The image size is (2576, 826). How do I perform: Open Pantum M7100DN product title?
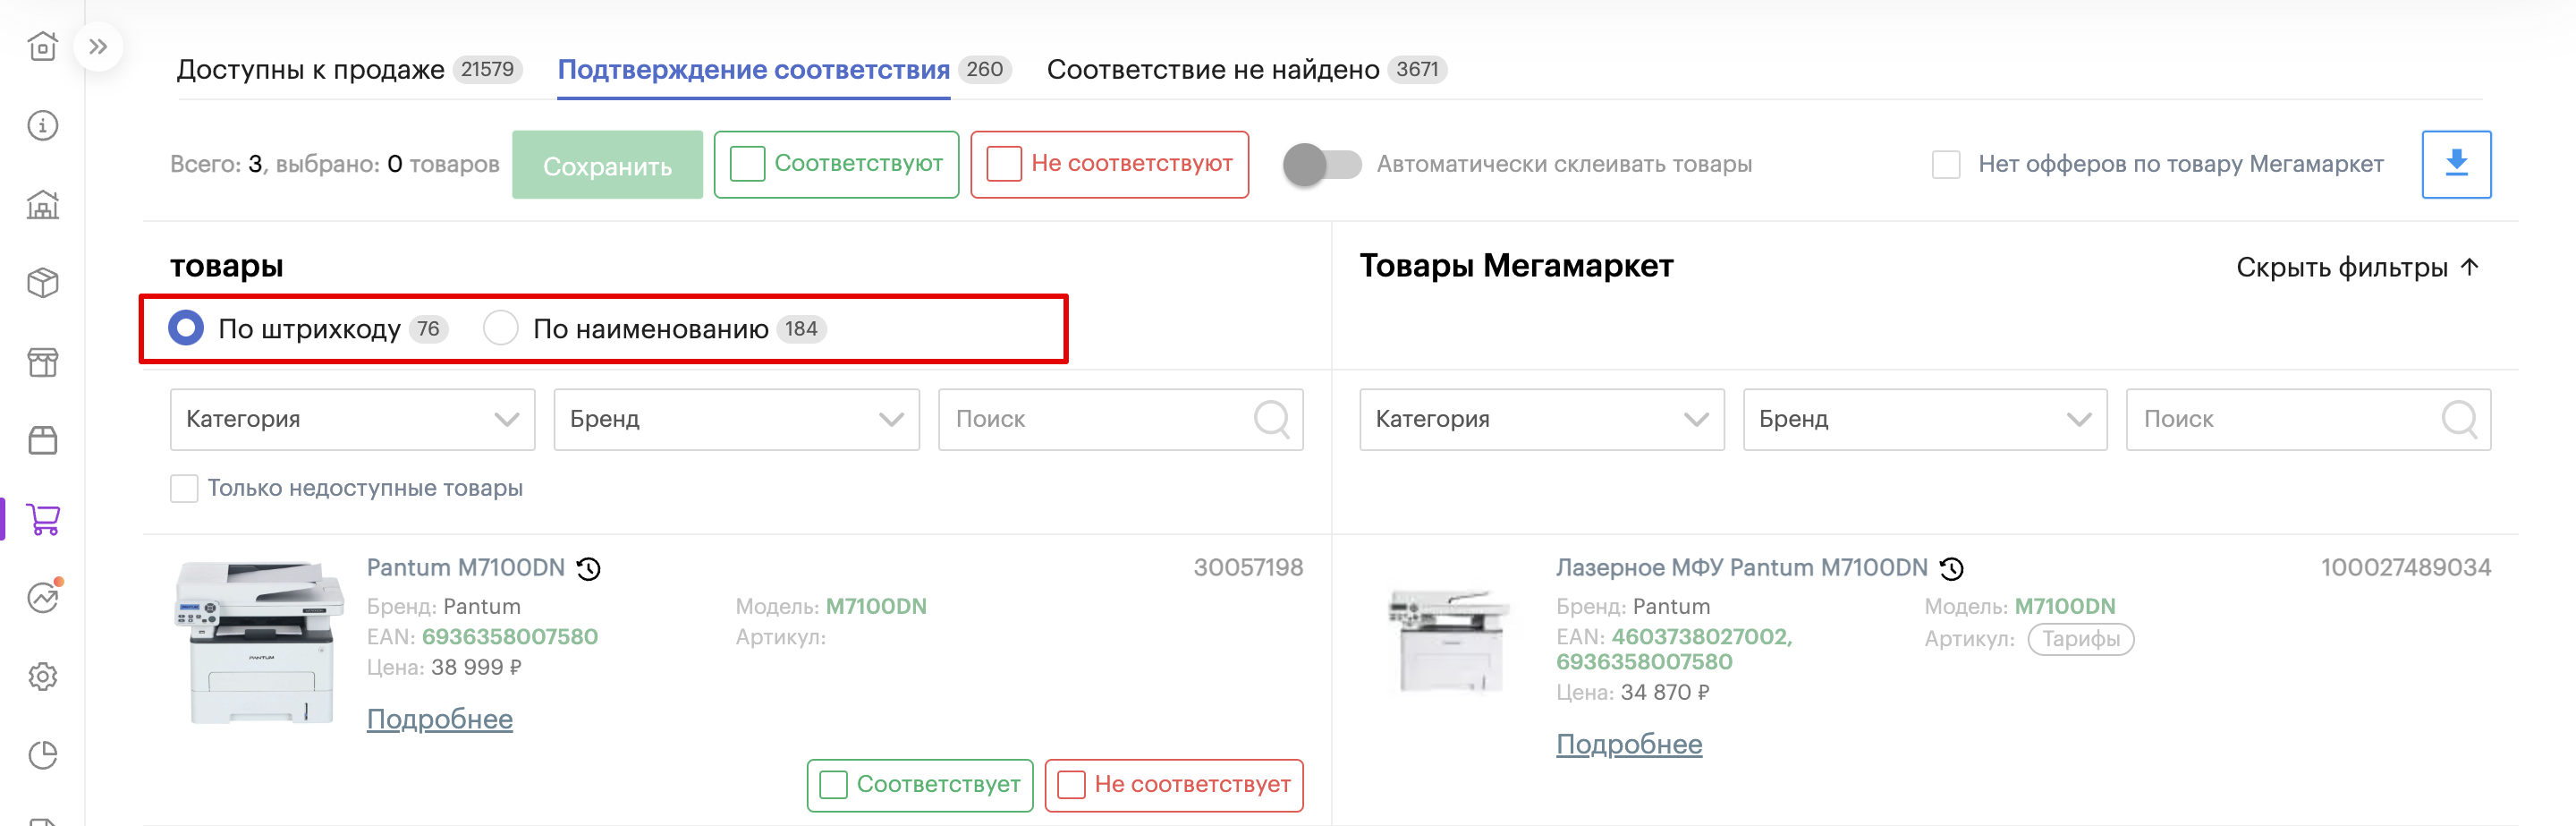tap(465, 568)
